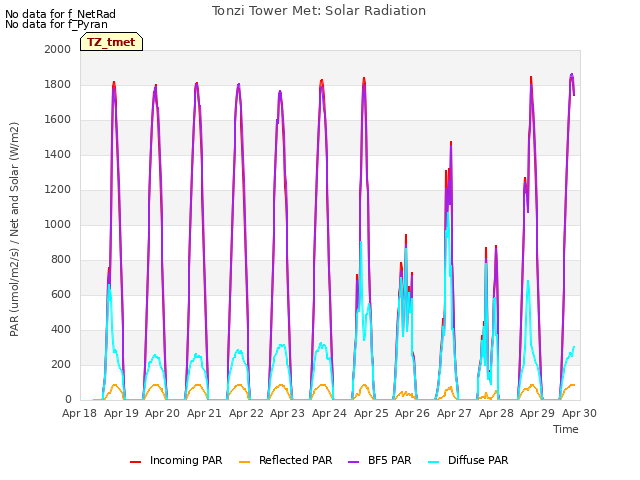This screenshot has width=640, height=480.
Task: Click the 0 y-axis tick label
Action: point(68,400)
